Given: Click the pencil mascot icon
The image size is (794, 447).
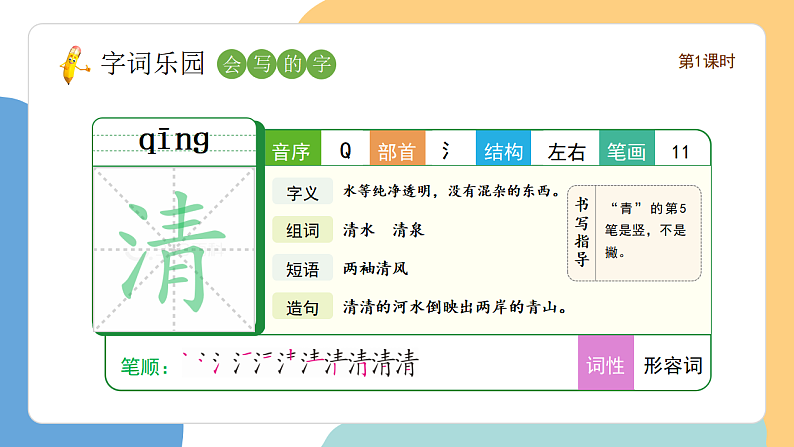Looking at the screenshot, I should pyautogui.click(x=73, y=63).
